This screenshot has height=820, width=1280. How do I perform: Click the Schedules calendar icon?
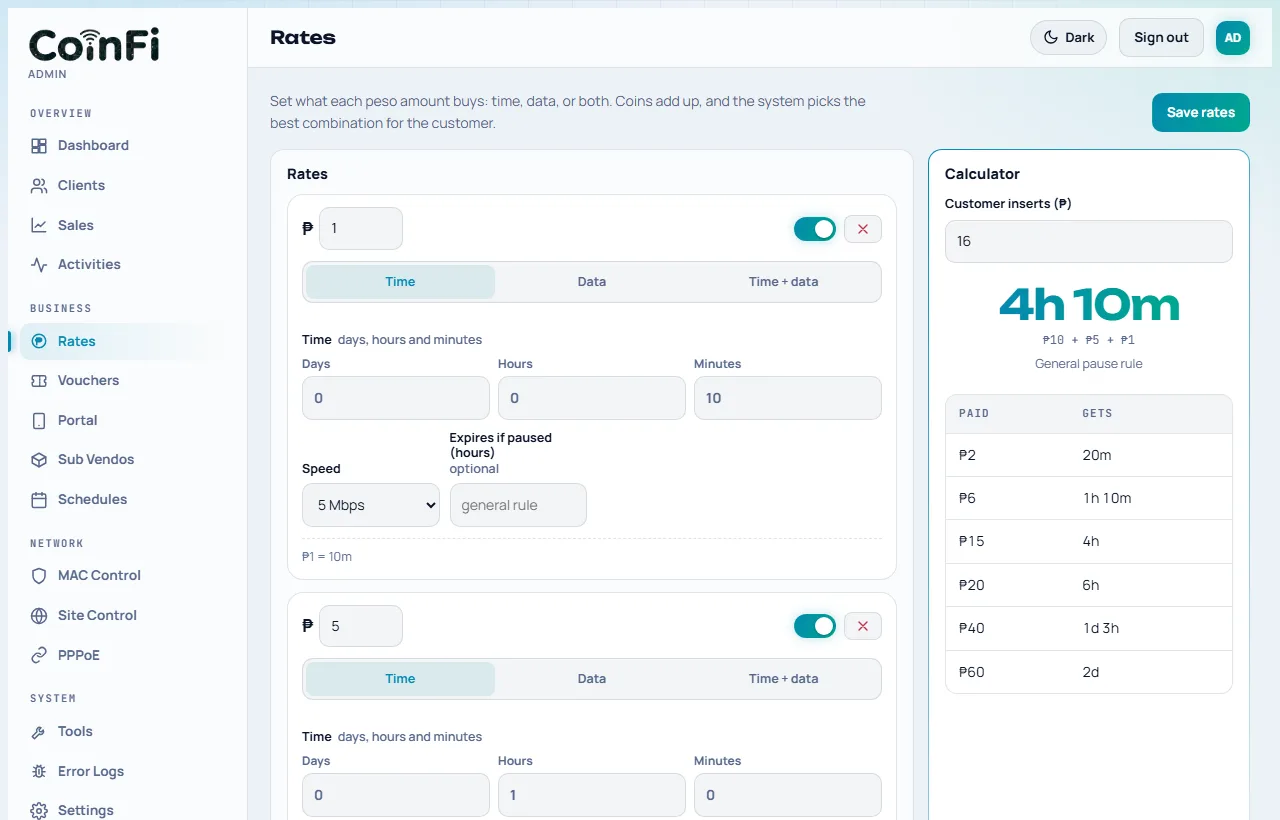39,500
